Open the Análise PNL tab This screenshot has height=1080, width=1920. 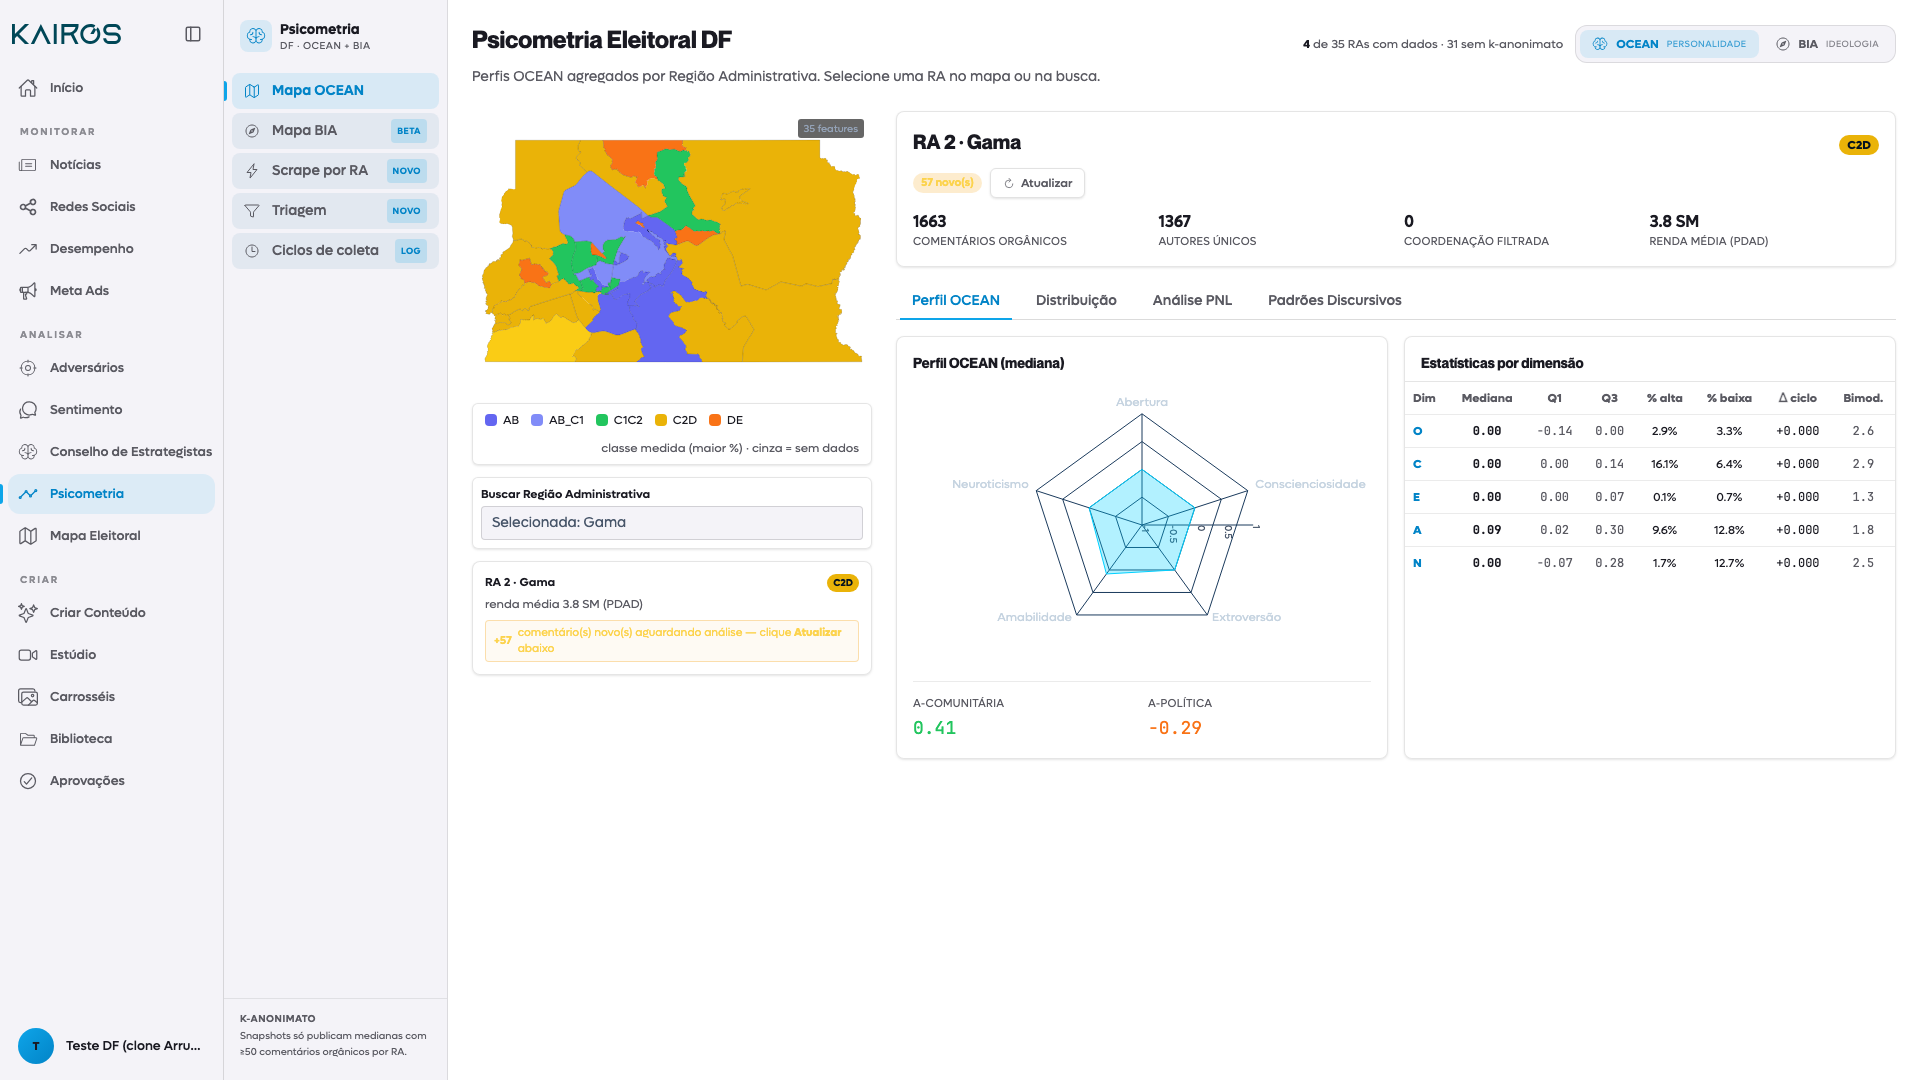[1192, 300]
